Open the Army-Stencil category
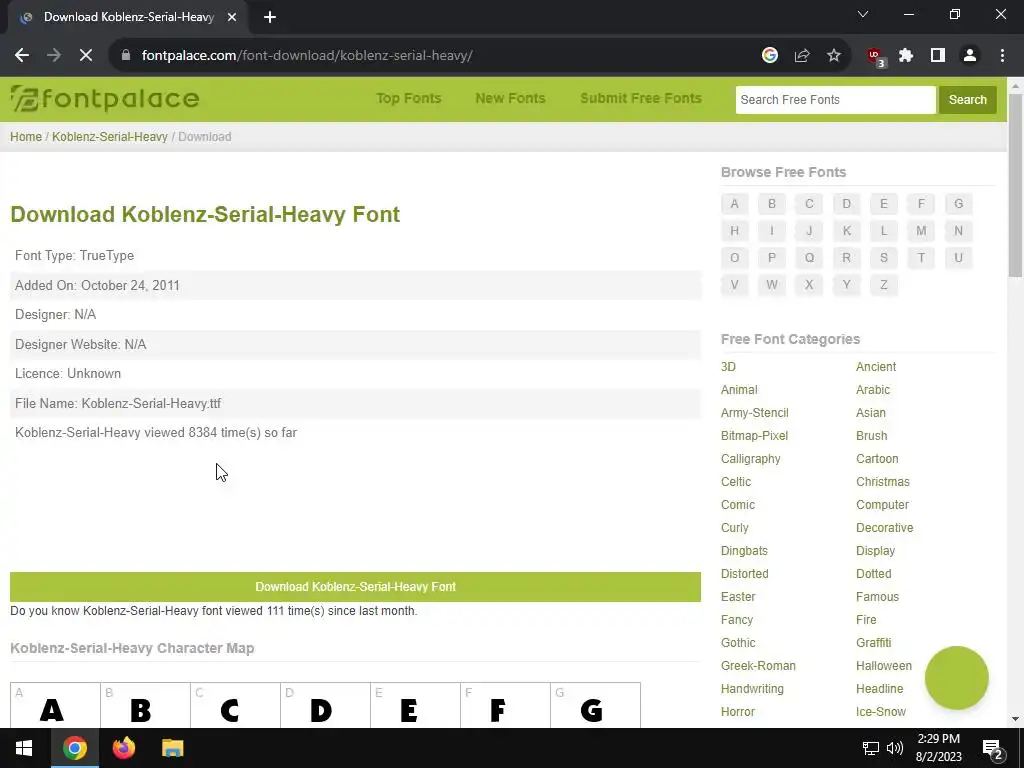The width and height of the screenshot is (1024, 768). pyautogui.click(x=754, y=413)
